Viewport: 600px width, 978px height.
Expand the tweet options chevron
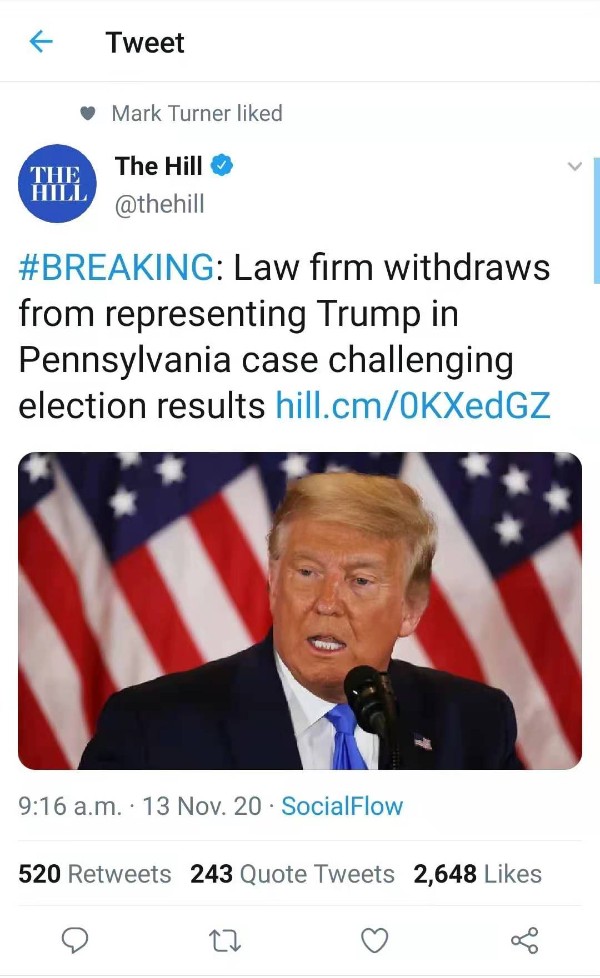coord(574,166)
